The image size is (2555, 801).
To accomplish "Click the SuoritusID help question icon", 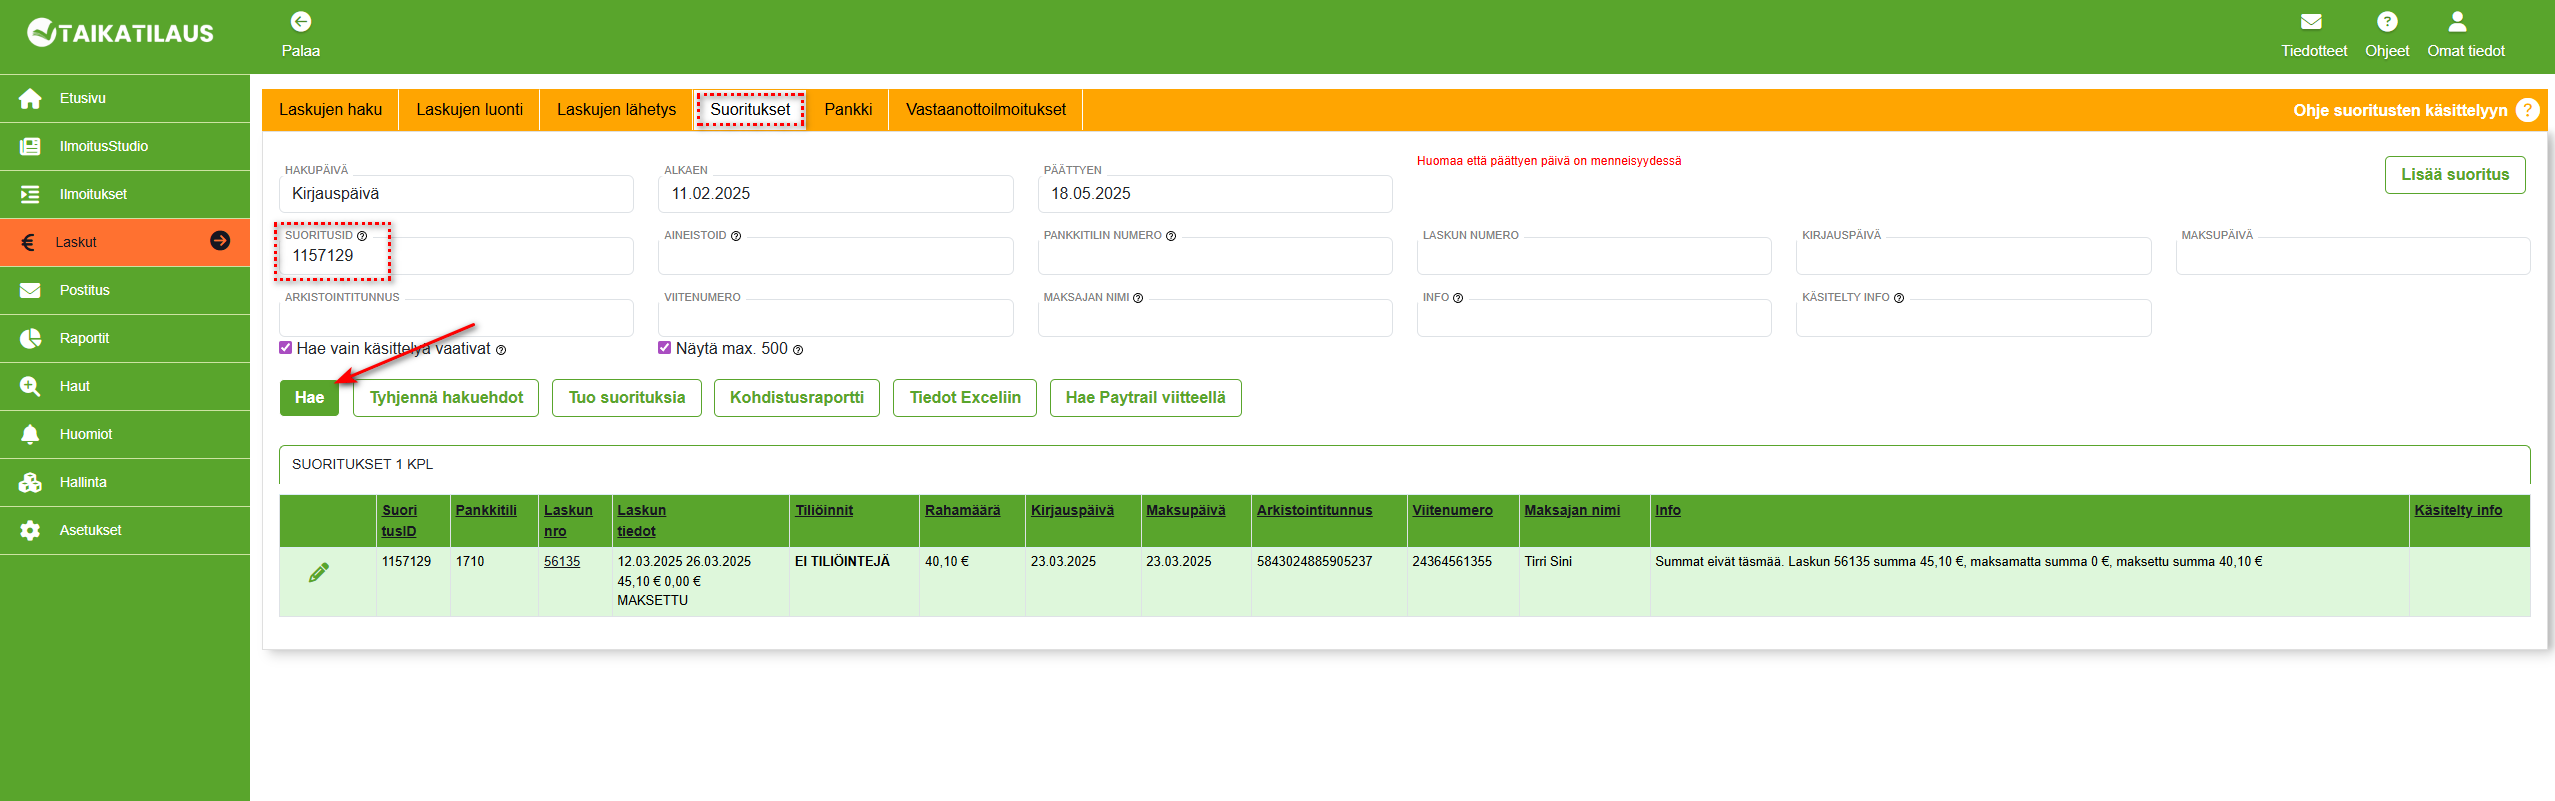I will click(x=362, y=236).
